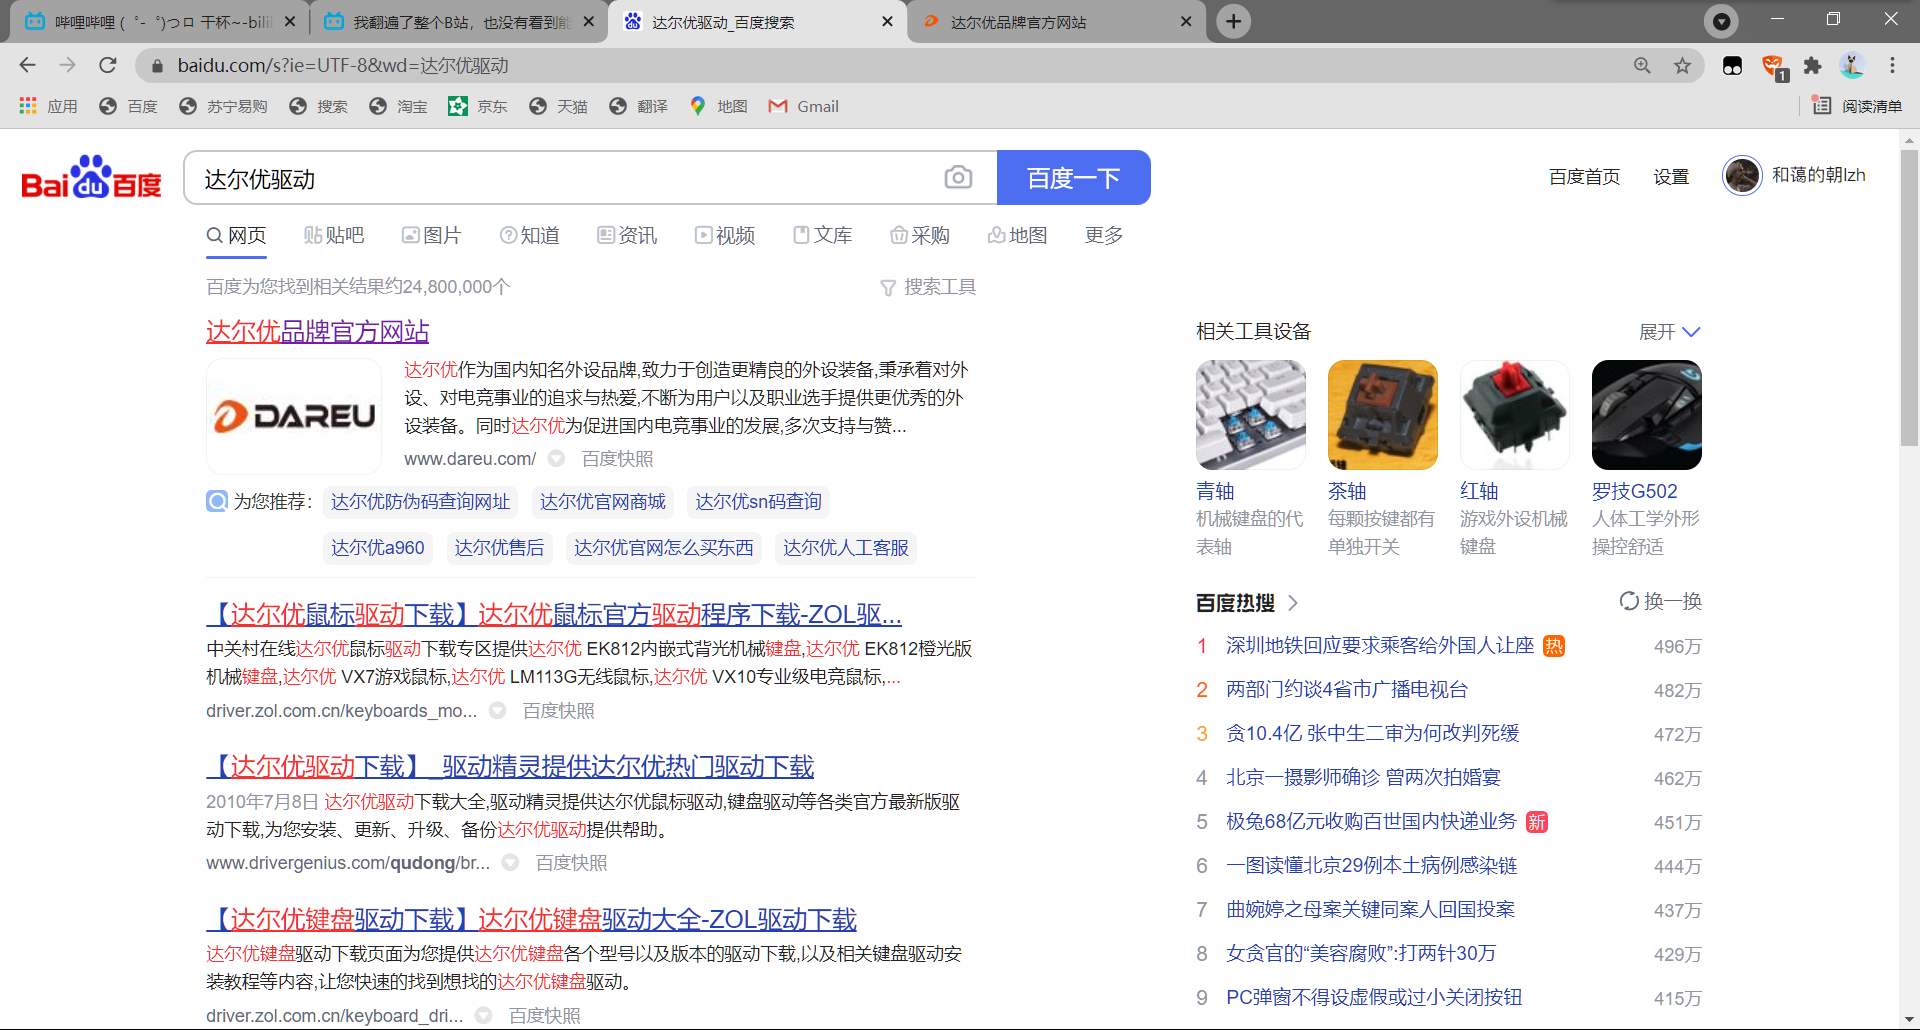
Task: Open the 设置 link in header
Action: tap(1671, 176)
